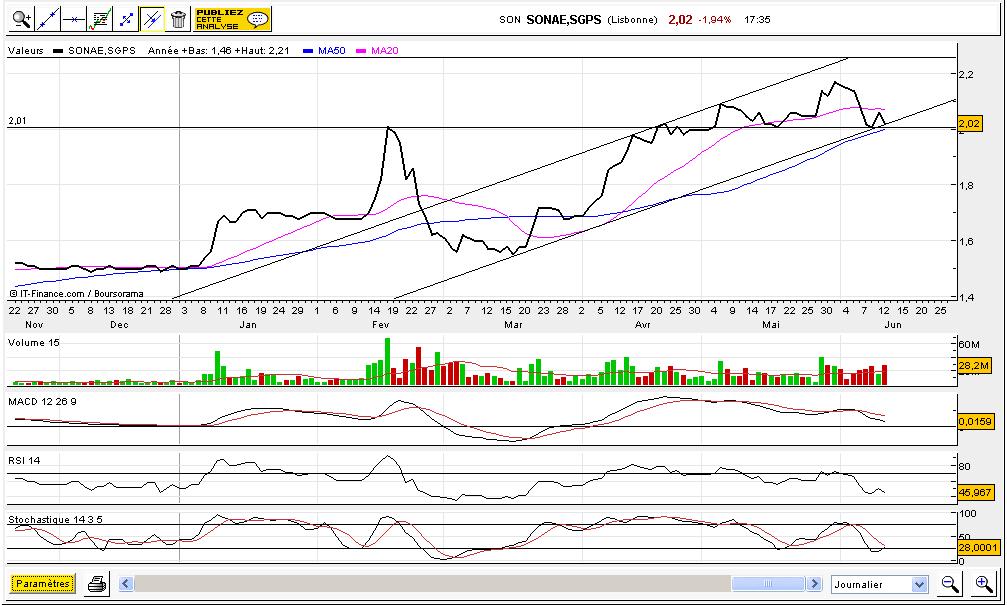Click the Stochastique 14 3 5 label

(x=55, y=519)
